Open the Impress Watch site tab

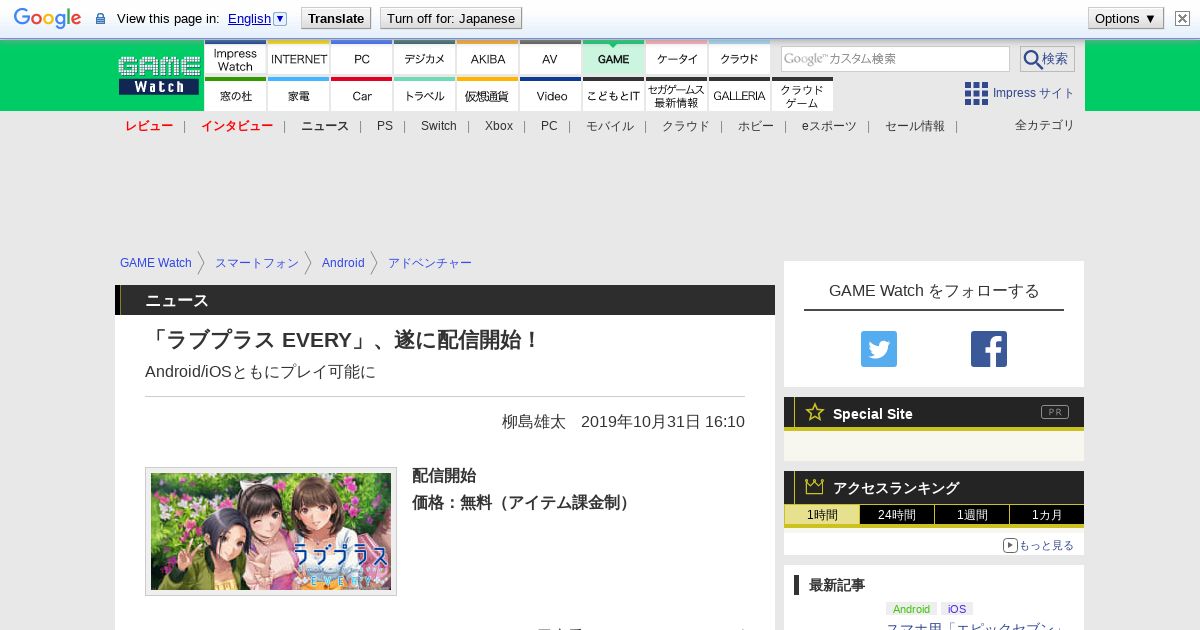[235, 58]
